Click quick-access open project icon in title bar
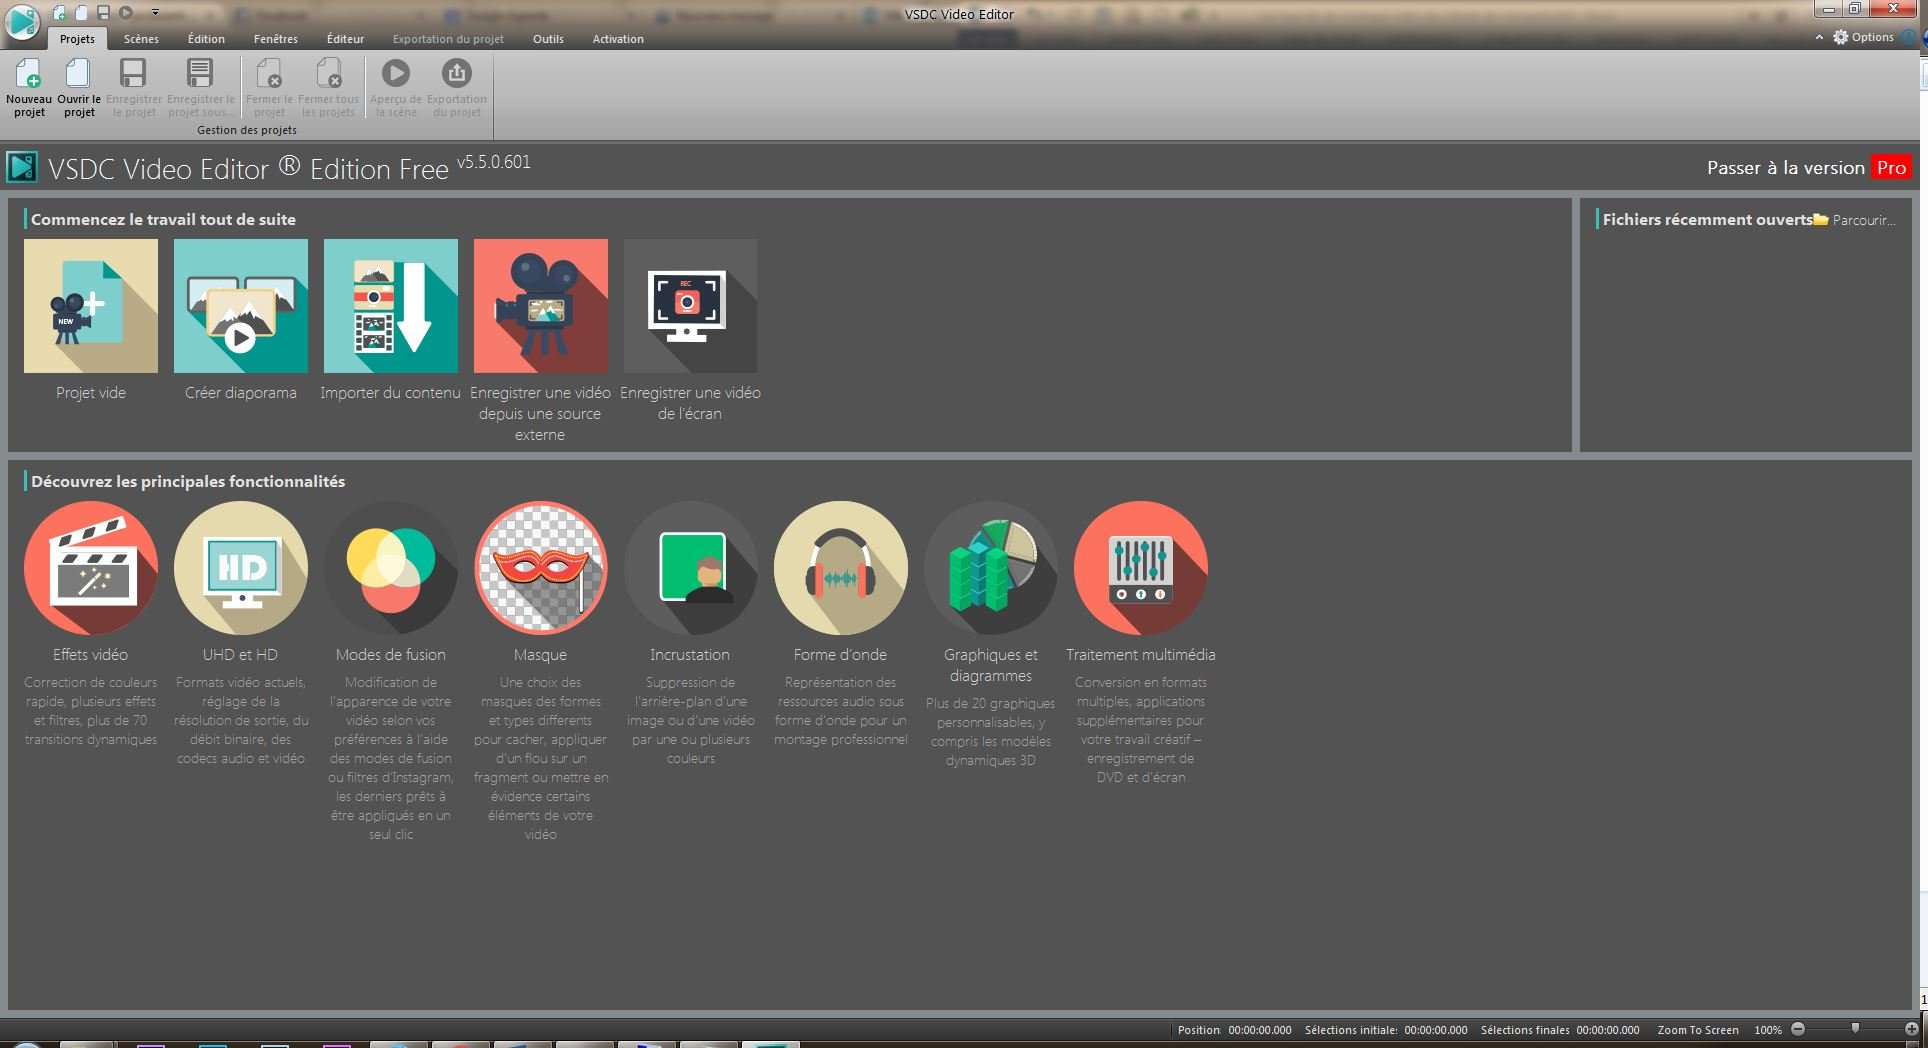The image size is (1928, 1048). (81, 13)
